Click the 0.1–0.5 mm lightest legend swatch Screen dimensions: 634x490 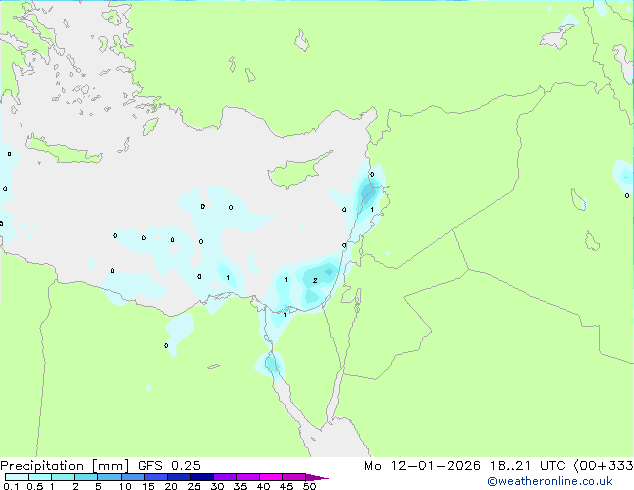click(x=17, y=477)
